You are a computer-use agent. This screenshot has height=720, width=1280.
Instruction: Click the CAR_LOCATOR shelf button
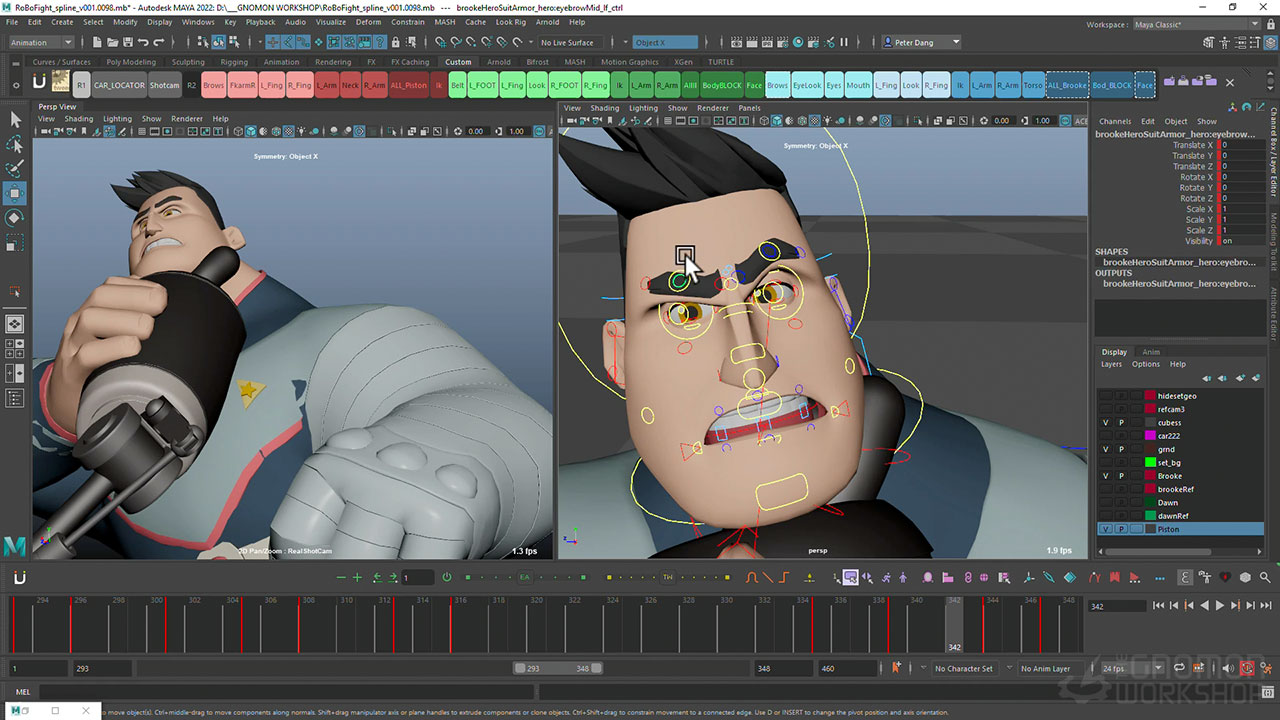(x=120, y=86)
